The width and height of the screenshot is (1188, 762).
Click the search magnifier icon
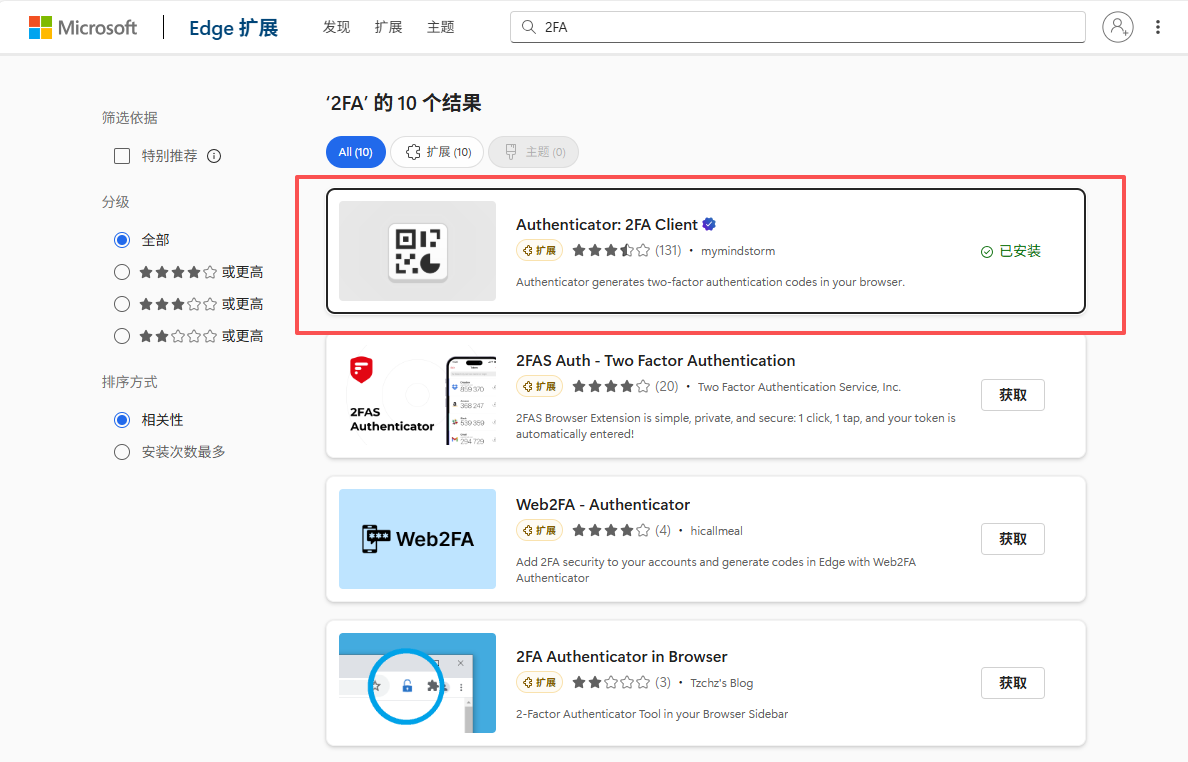pyautogui.click(x=528, y=27)
